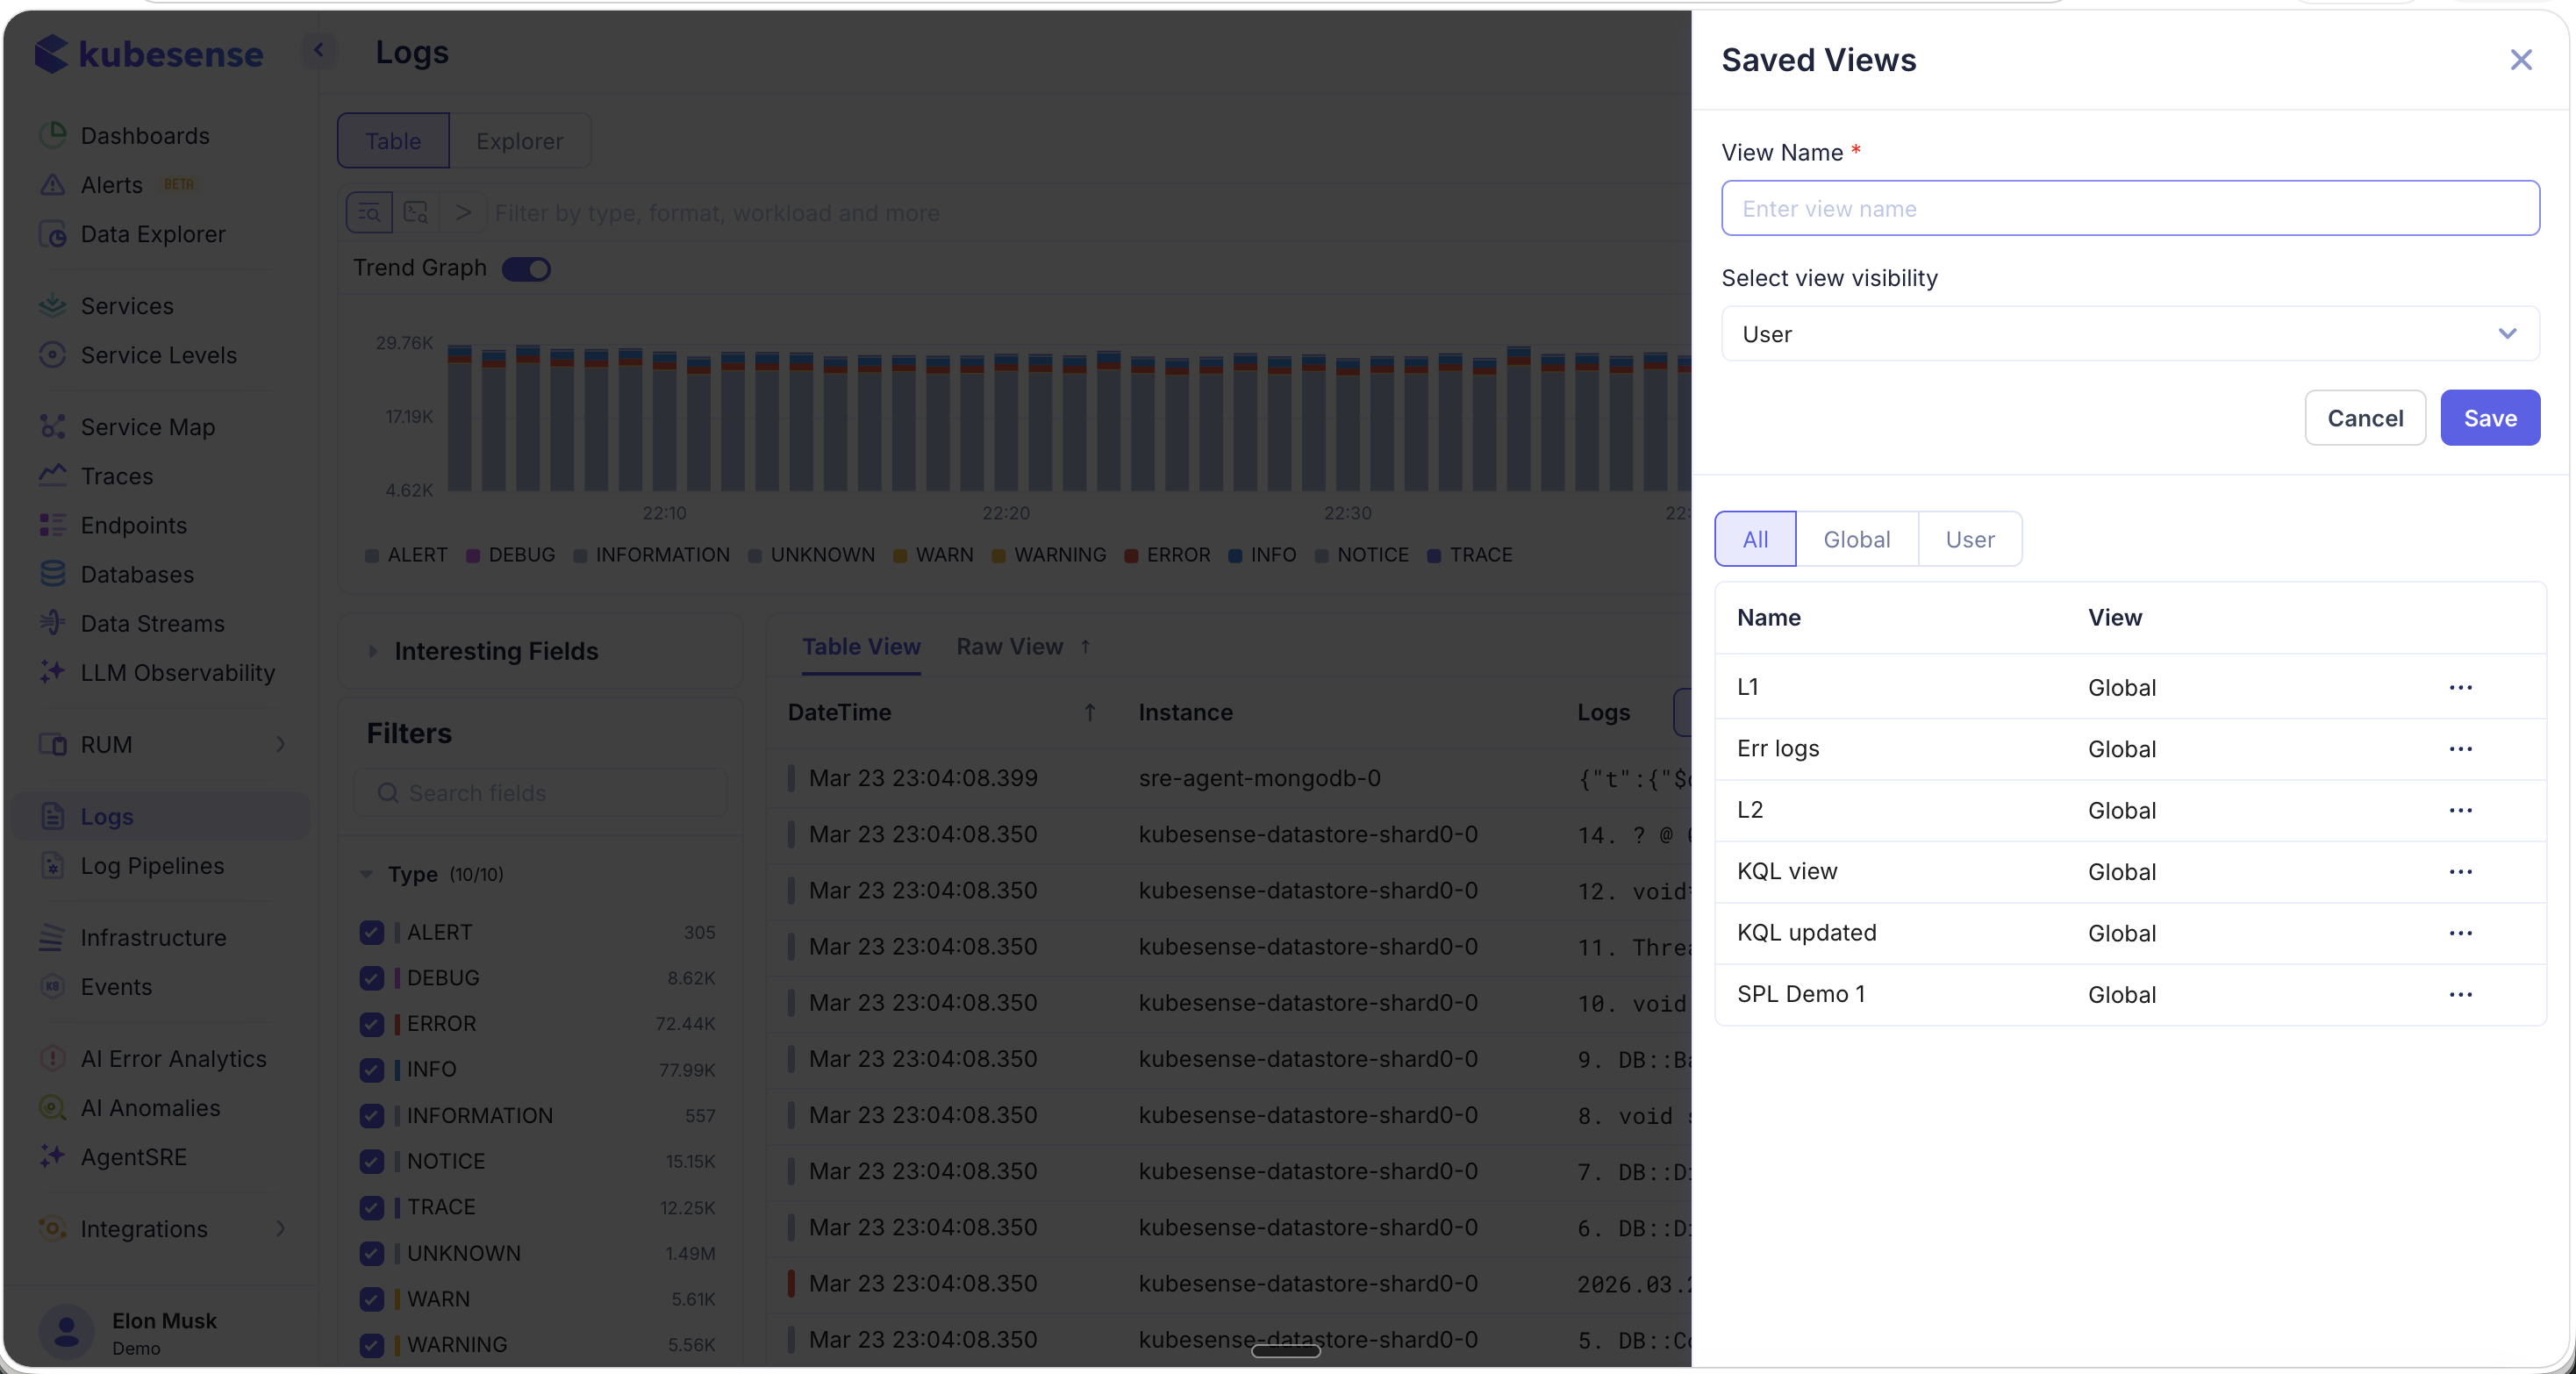Switch to the query builder search icon
This screenshot has height=1374, width=2576.
369,213
